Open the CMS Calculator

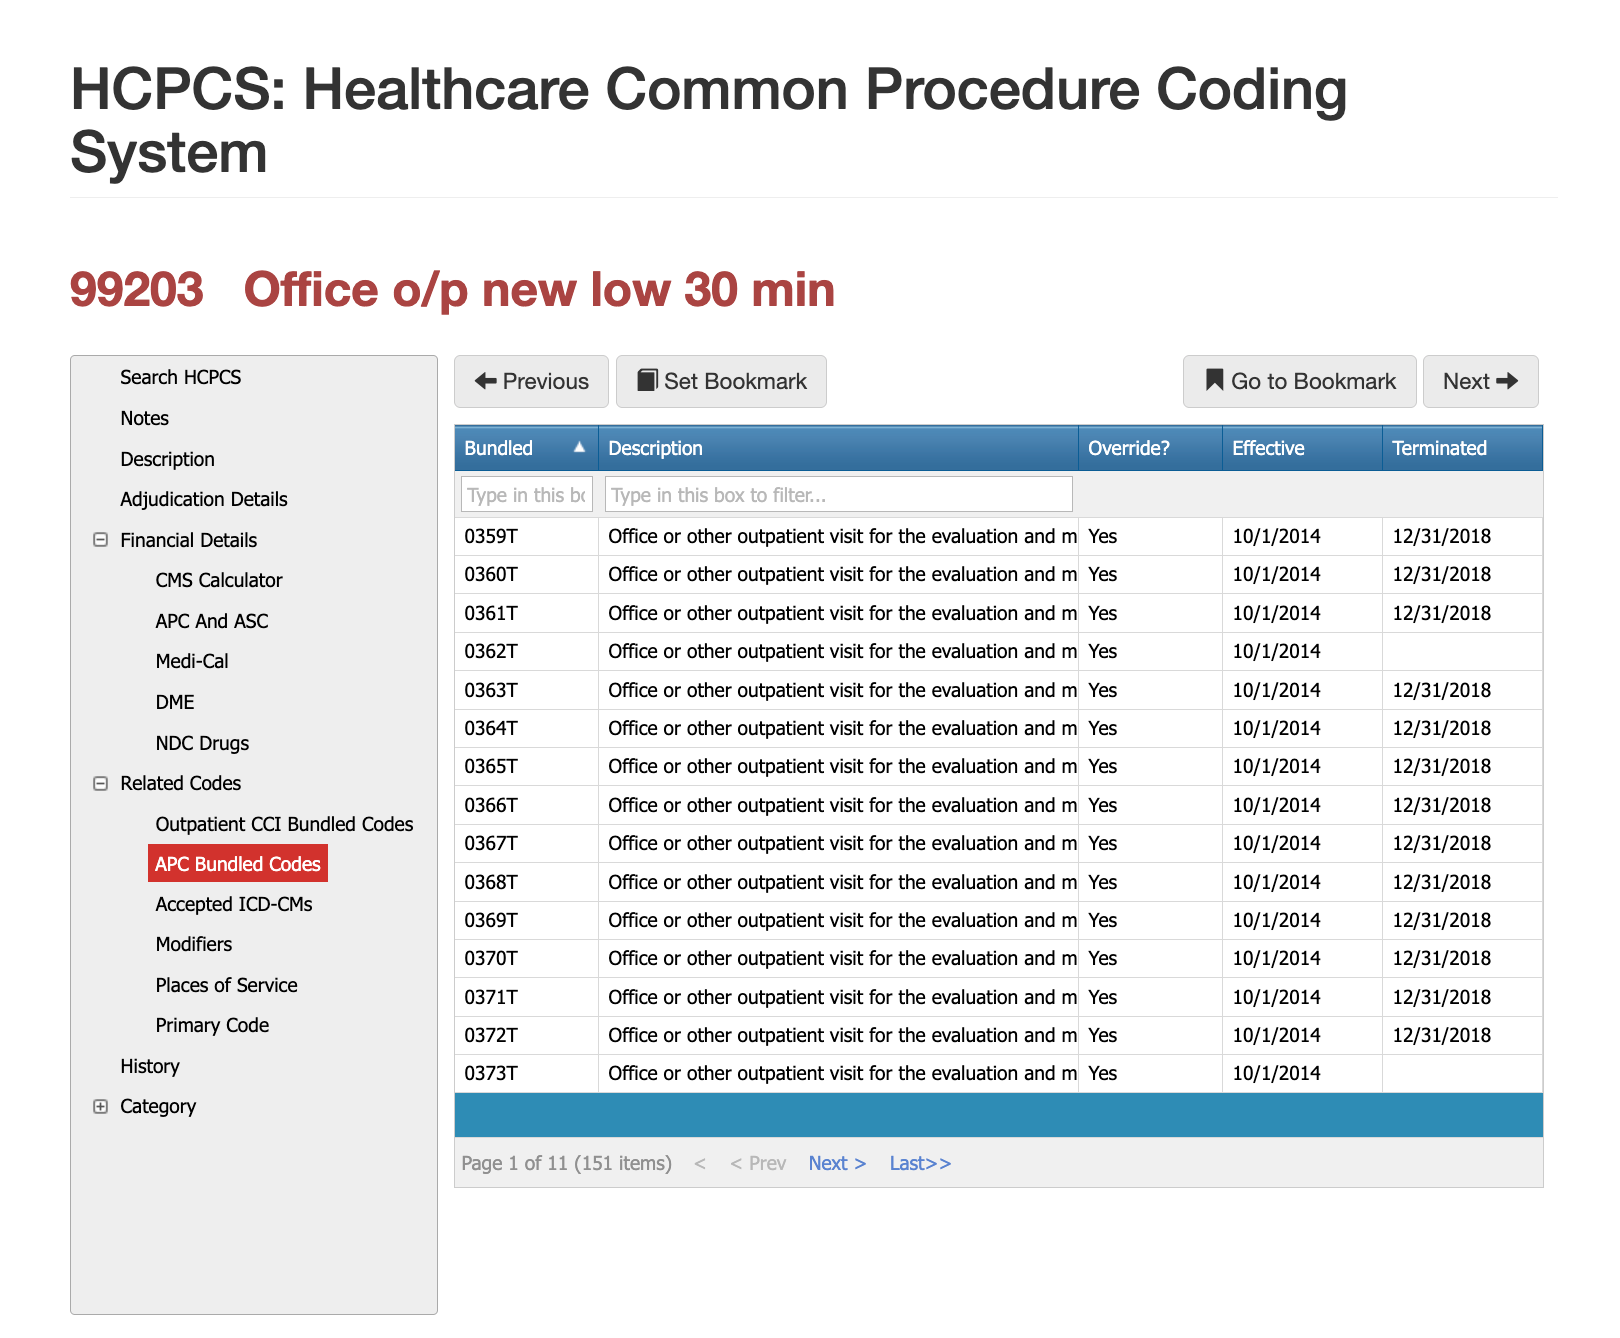pyautogui.click(x=219, y=580)
